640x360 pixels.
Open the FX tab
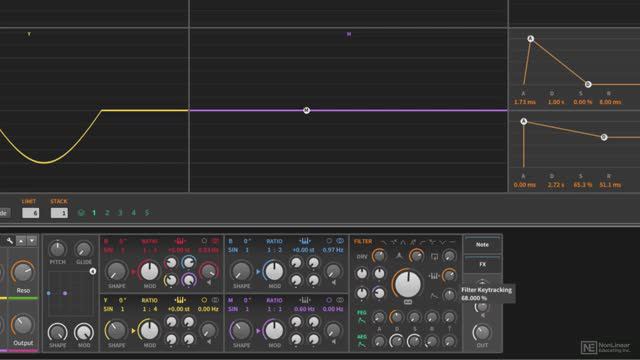coord(482,264)
